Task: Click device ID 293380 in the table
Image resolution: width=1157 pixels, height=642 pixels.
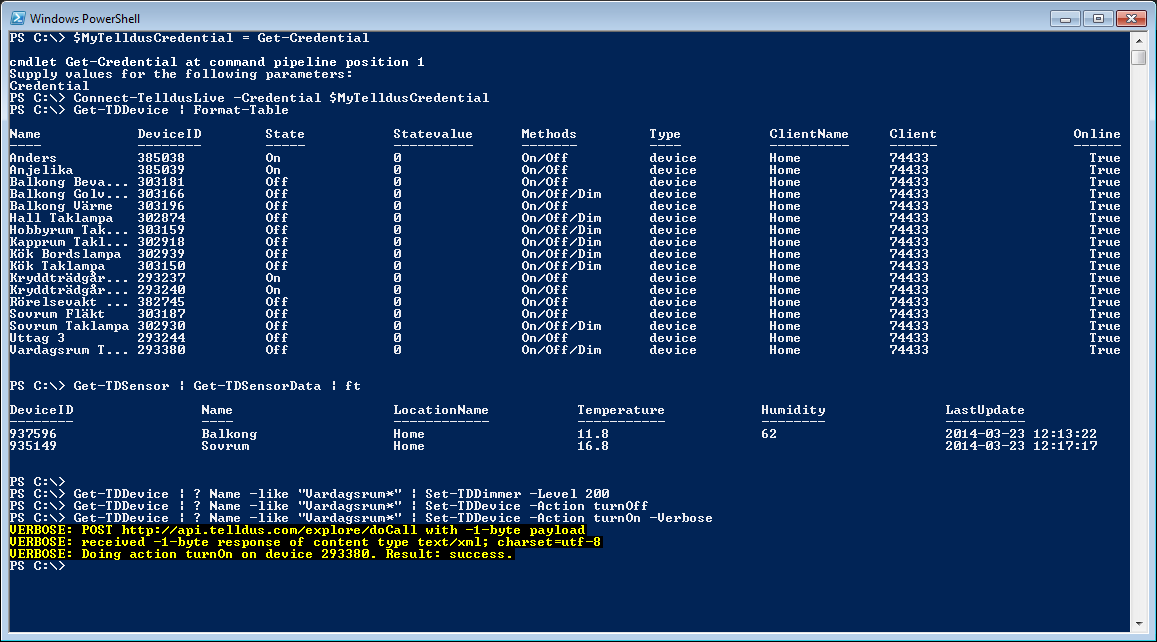Action: tap(161, 350)
